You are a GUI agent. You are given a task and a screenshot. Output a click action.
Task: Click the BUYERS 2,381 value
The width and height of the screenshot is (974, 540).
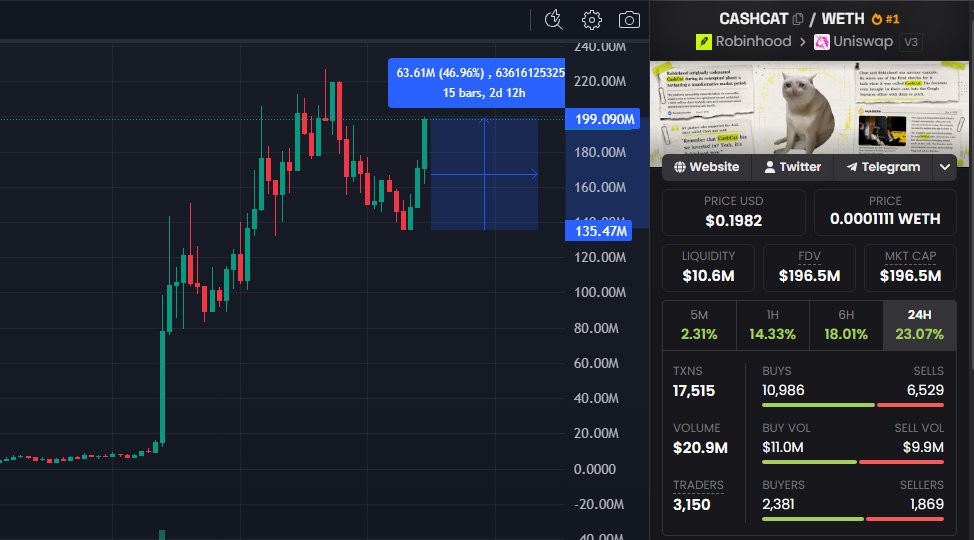778,504
